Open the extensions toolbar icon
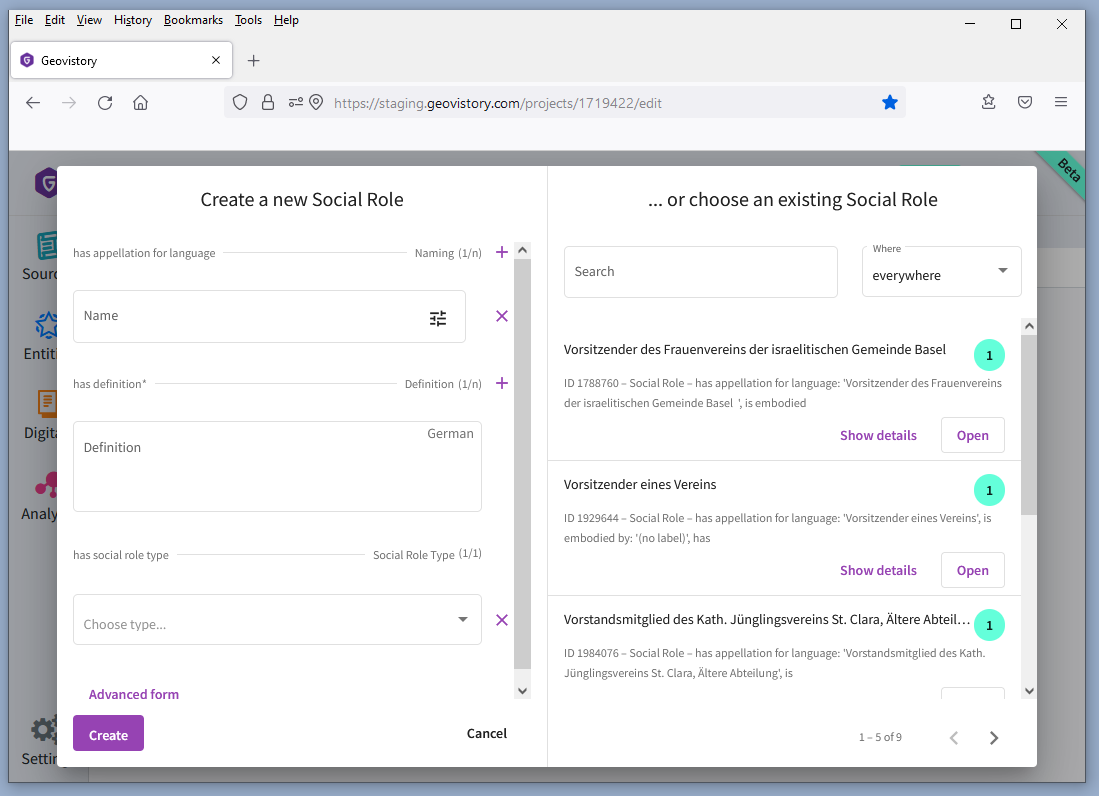 pos(989,102)
